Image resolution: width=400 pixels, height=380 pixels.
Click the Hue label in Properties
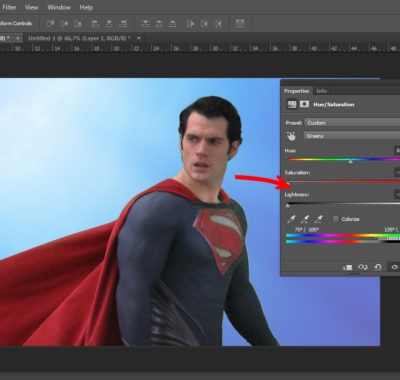tap(290, 151)
